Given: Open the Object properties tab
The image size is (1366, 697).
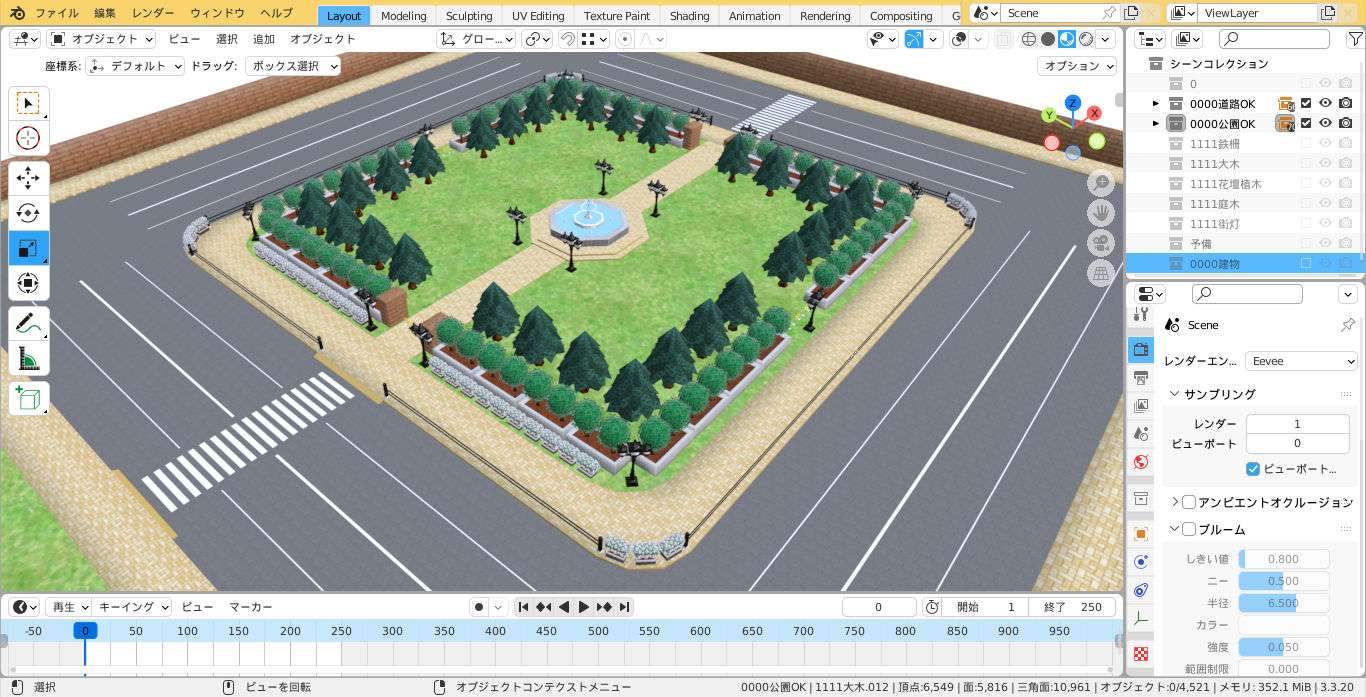Looking at the screenshot, I should [1141, 534].
